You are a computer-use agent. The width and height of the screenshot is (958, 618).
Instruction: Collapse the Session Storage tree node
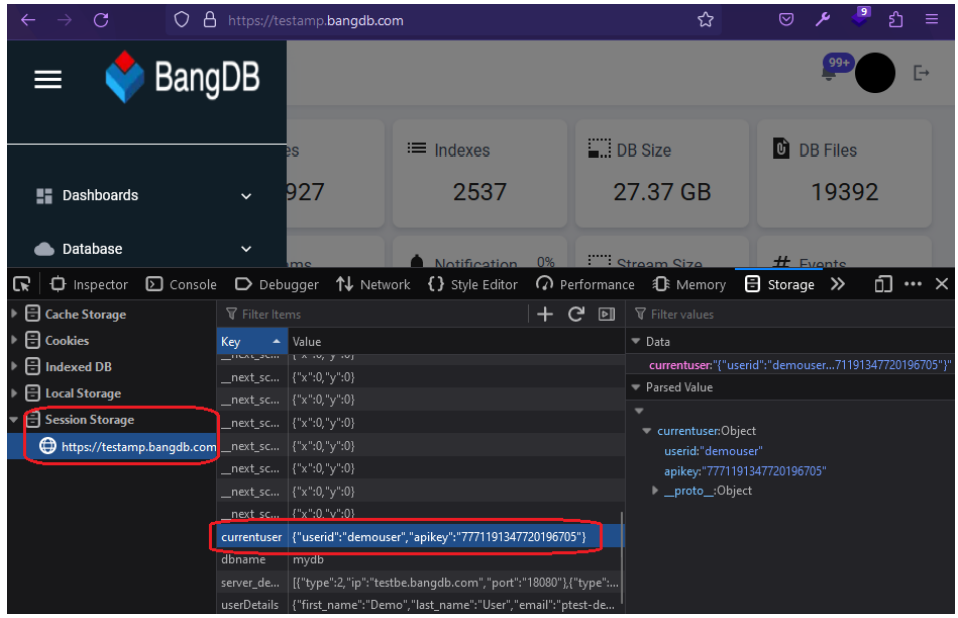pos(14,420)
